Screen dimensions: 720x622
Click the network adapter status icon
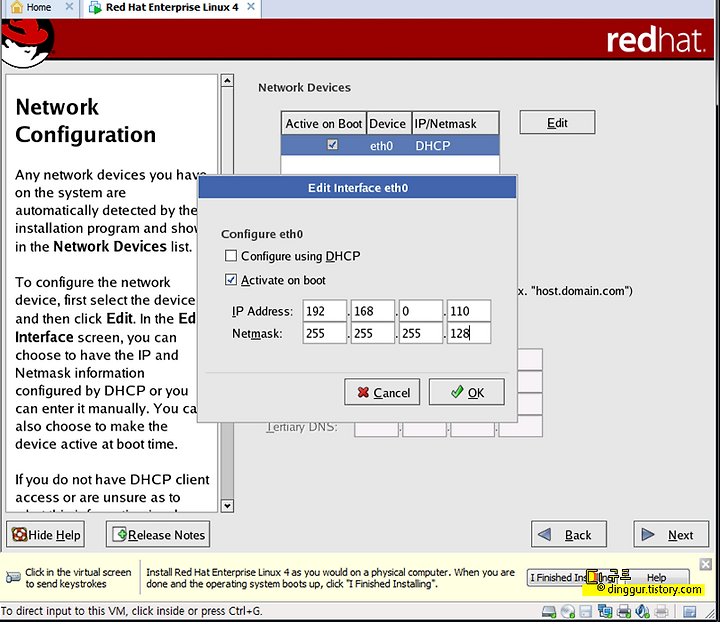(x=605, y=611)
